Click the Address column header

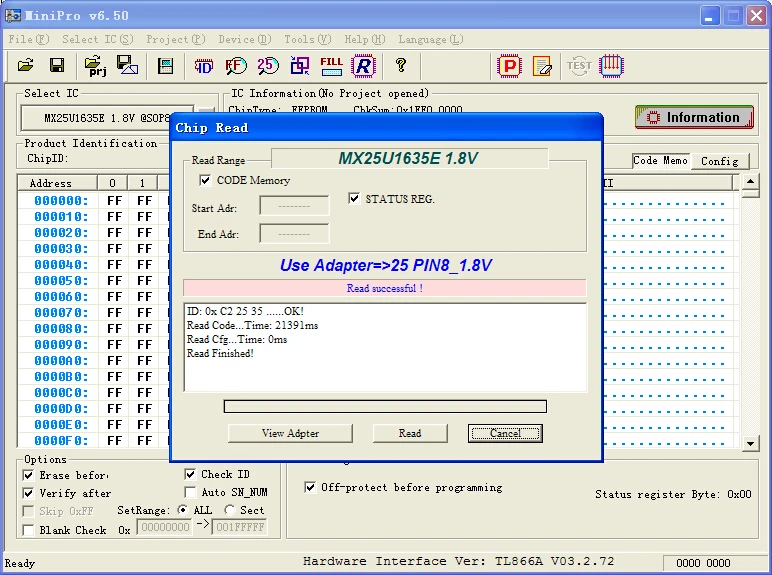point(57,183)
